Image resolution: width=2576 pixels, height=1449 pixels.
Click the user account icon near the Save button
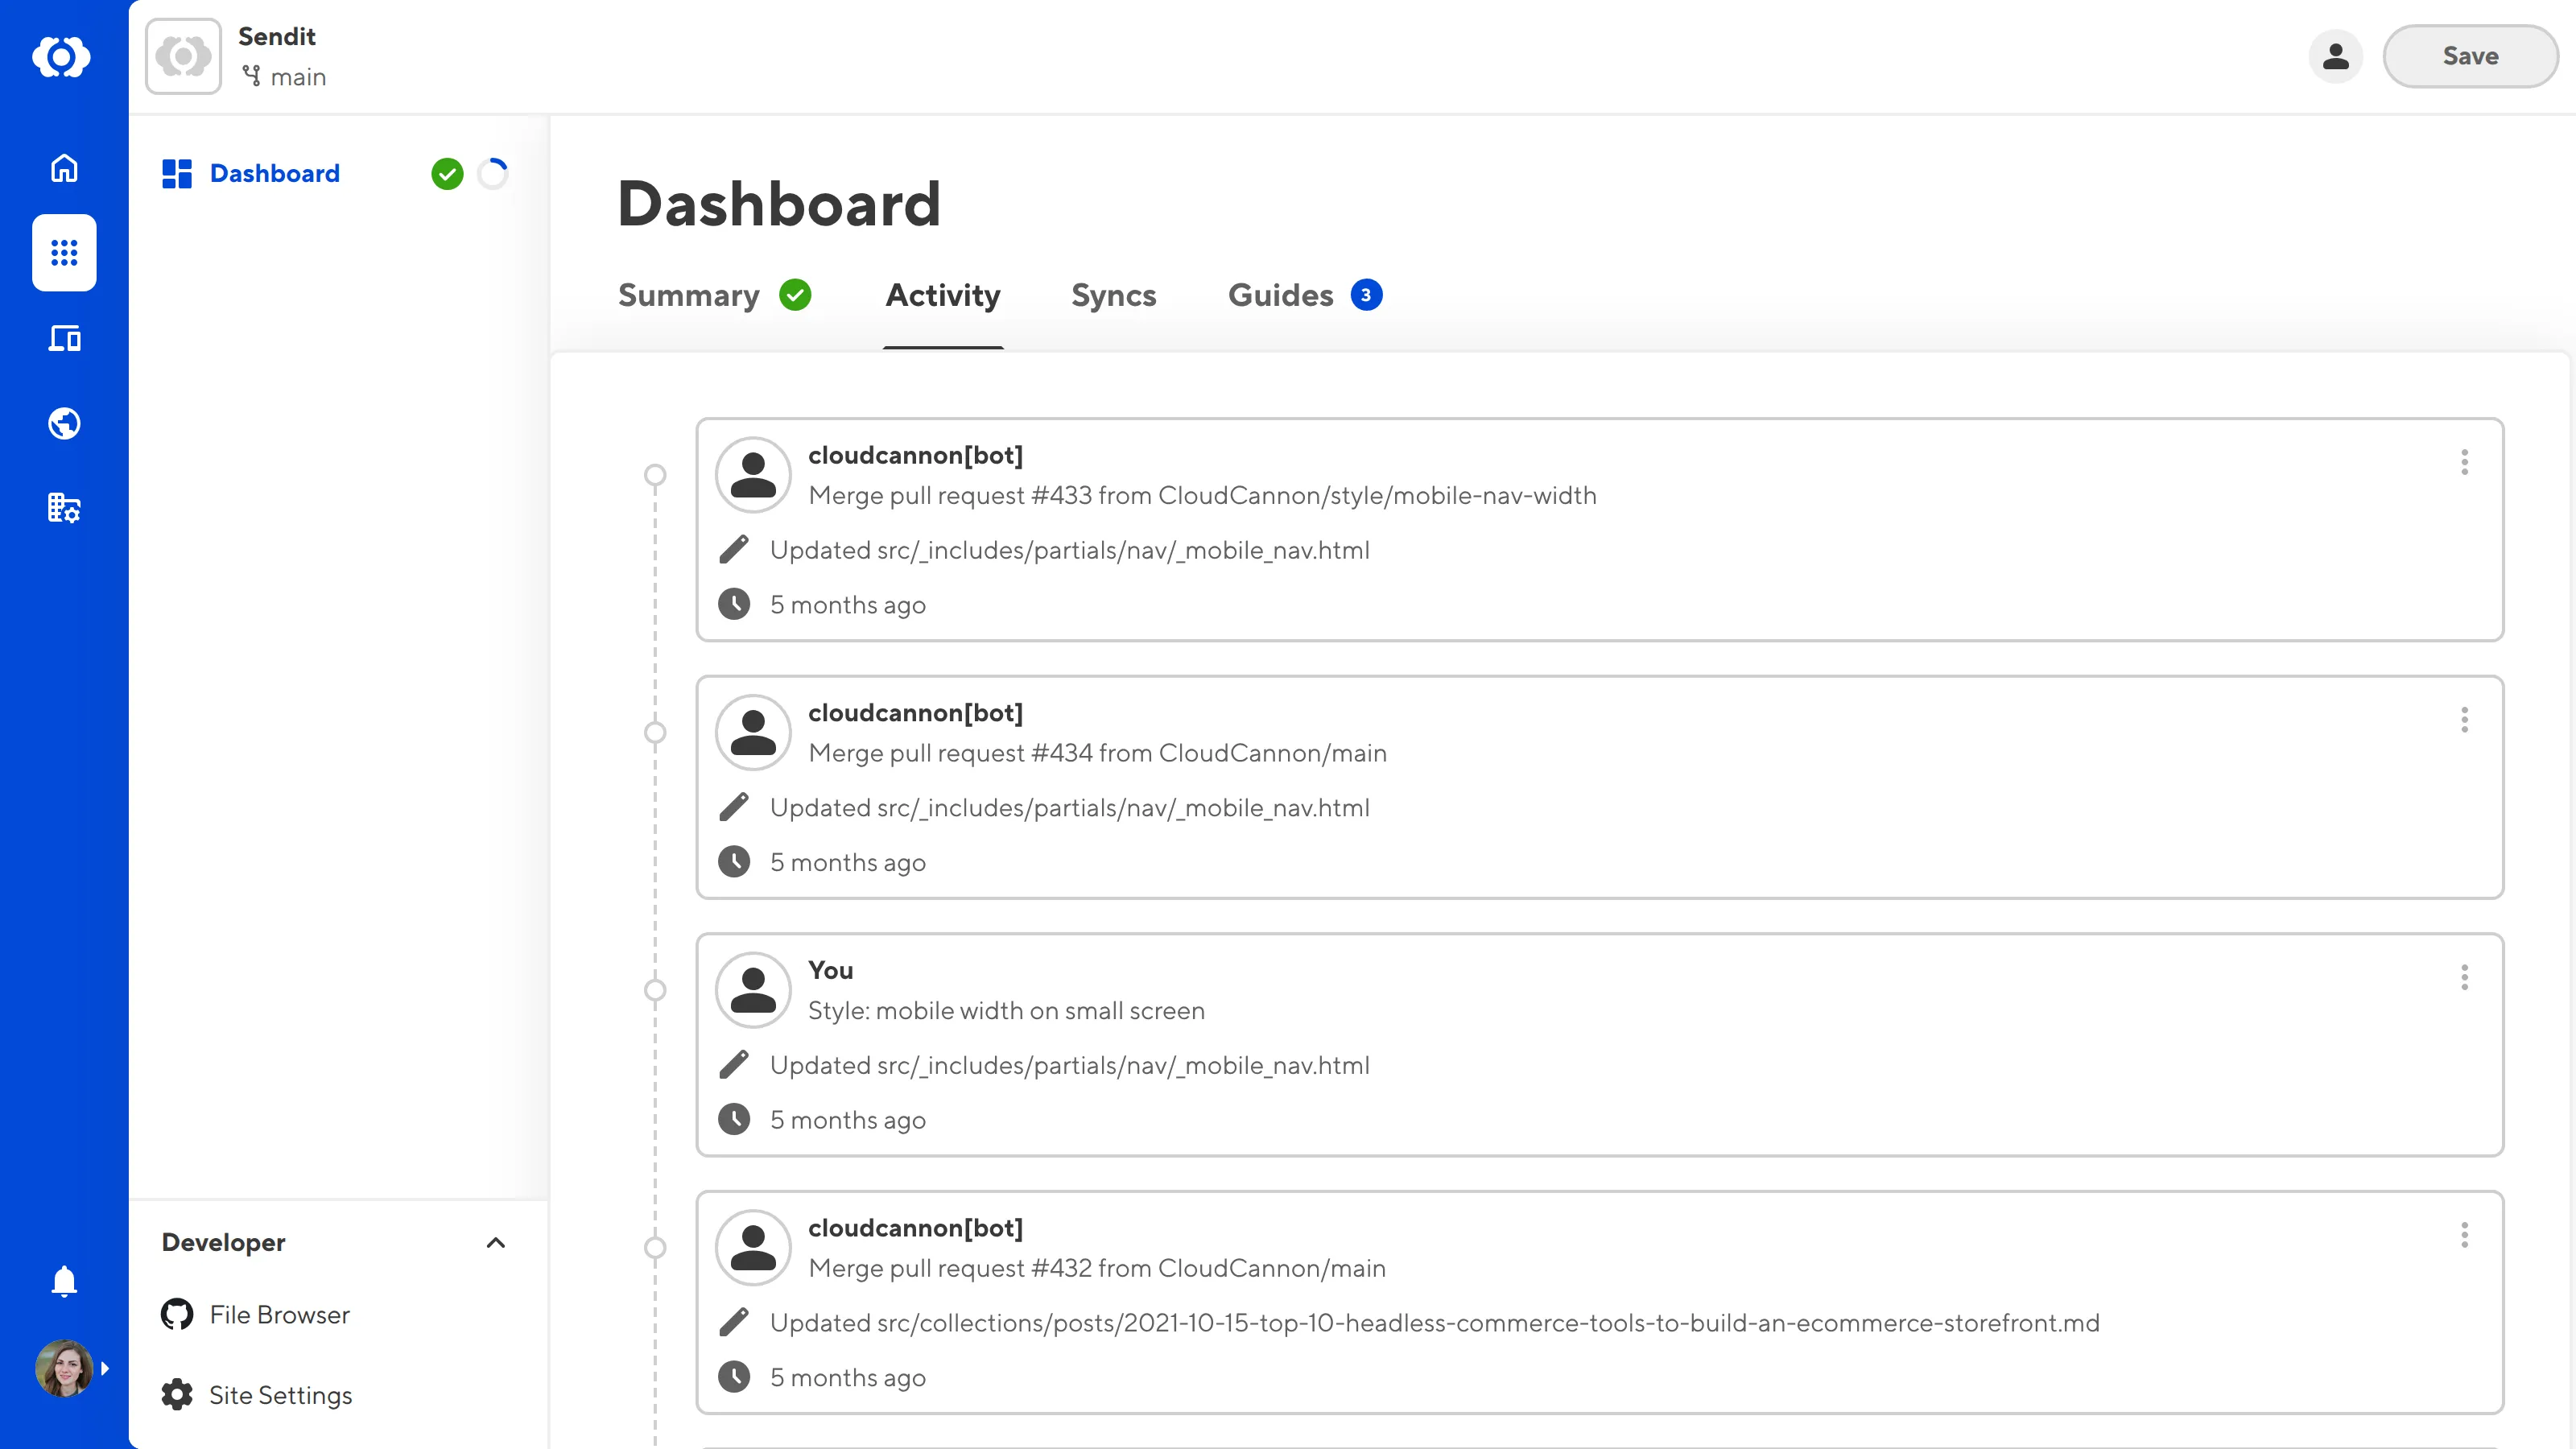tap(2335, 57)
